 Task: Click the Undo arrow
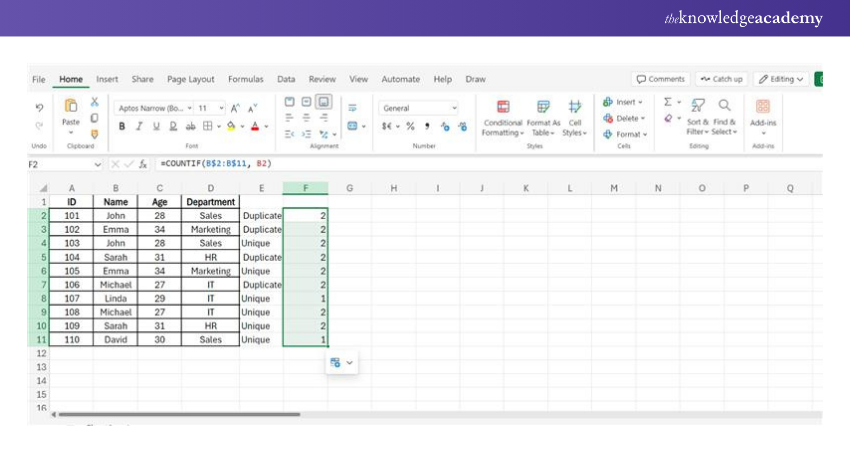coord(39,107)
